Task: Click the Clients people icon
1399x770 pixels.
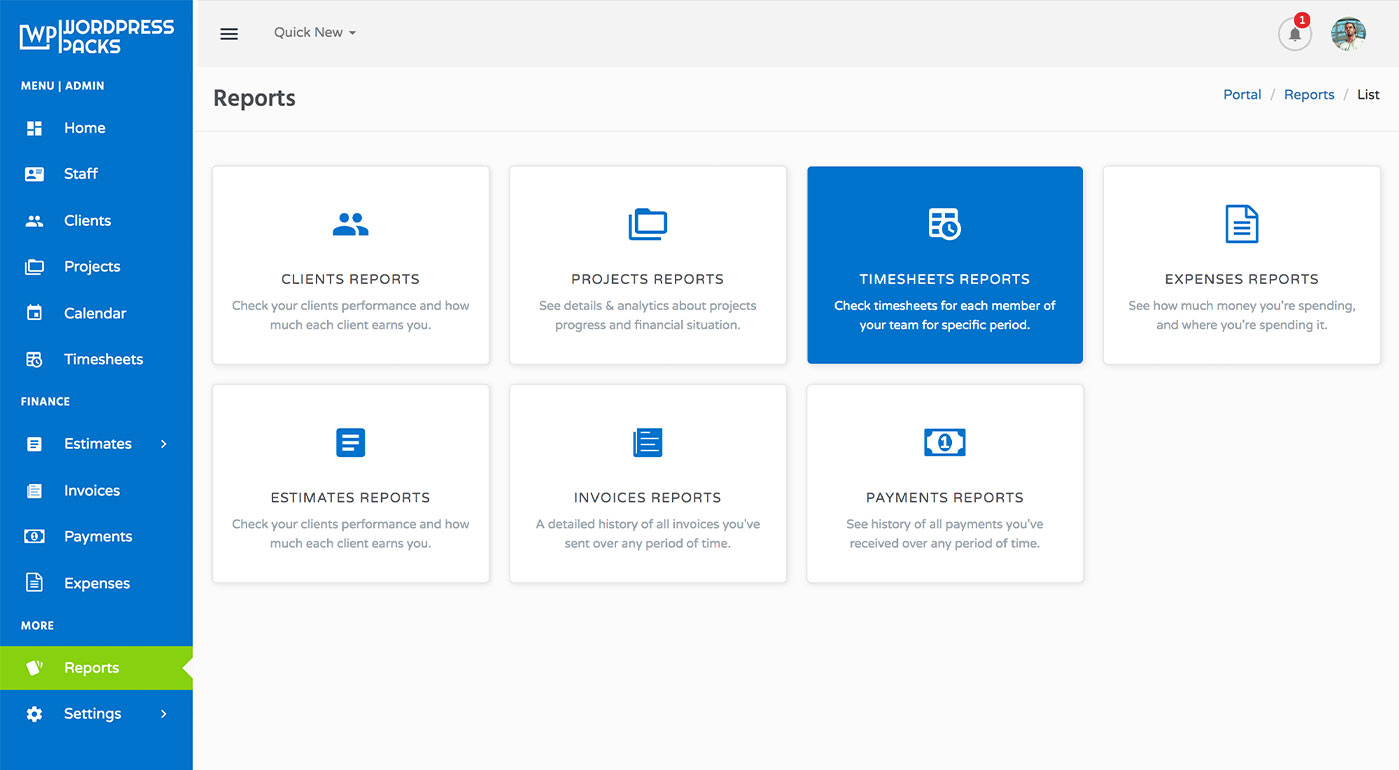Action: point(36,220)
